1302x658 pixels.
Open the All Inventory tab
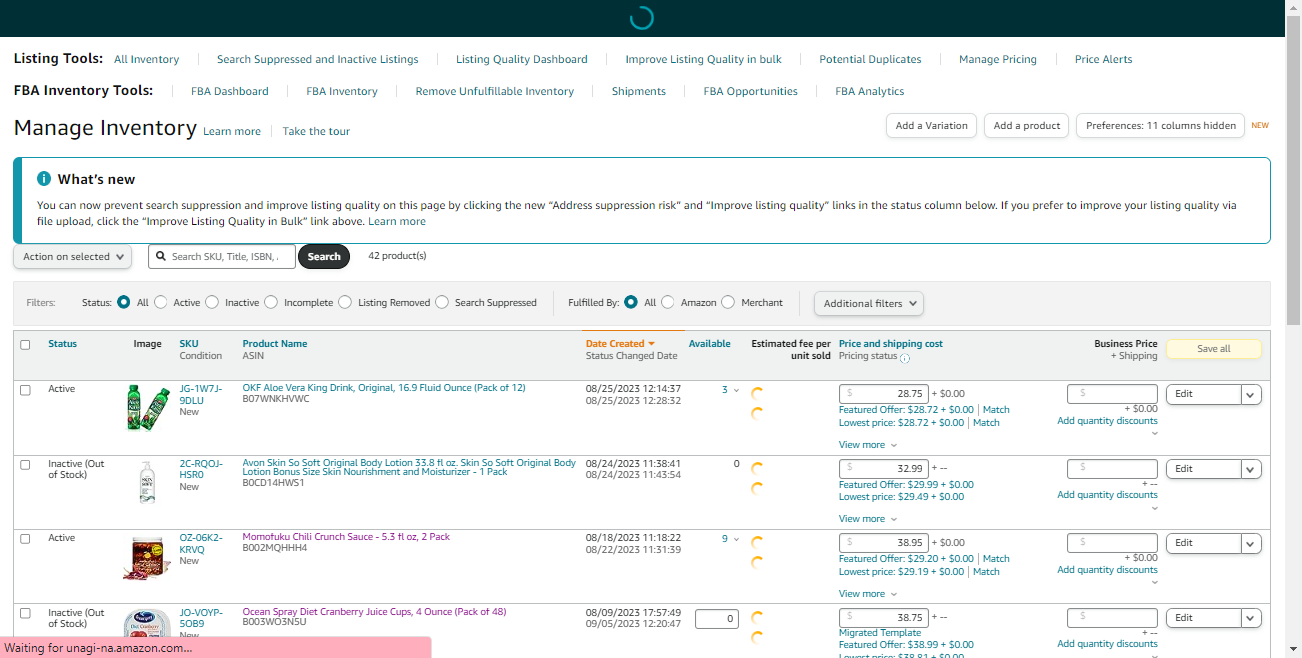pos(146,59)
